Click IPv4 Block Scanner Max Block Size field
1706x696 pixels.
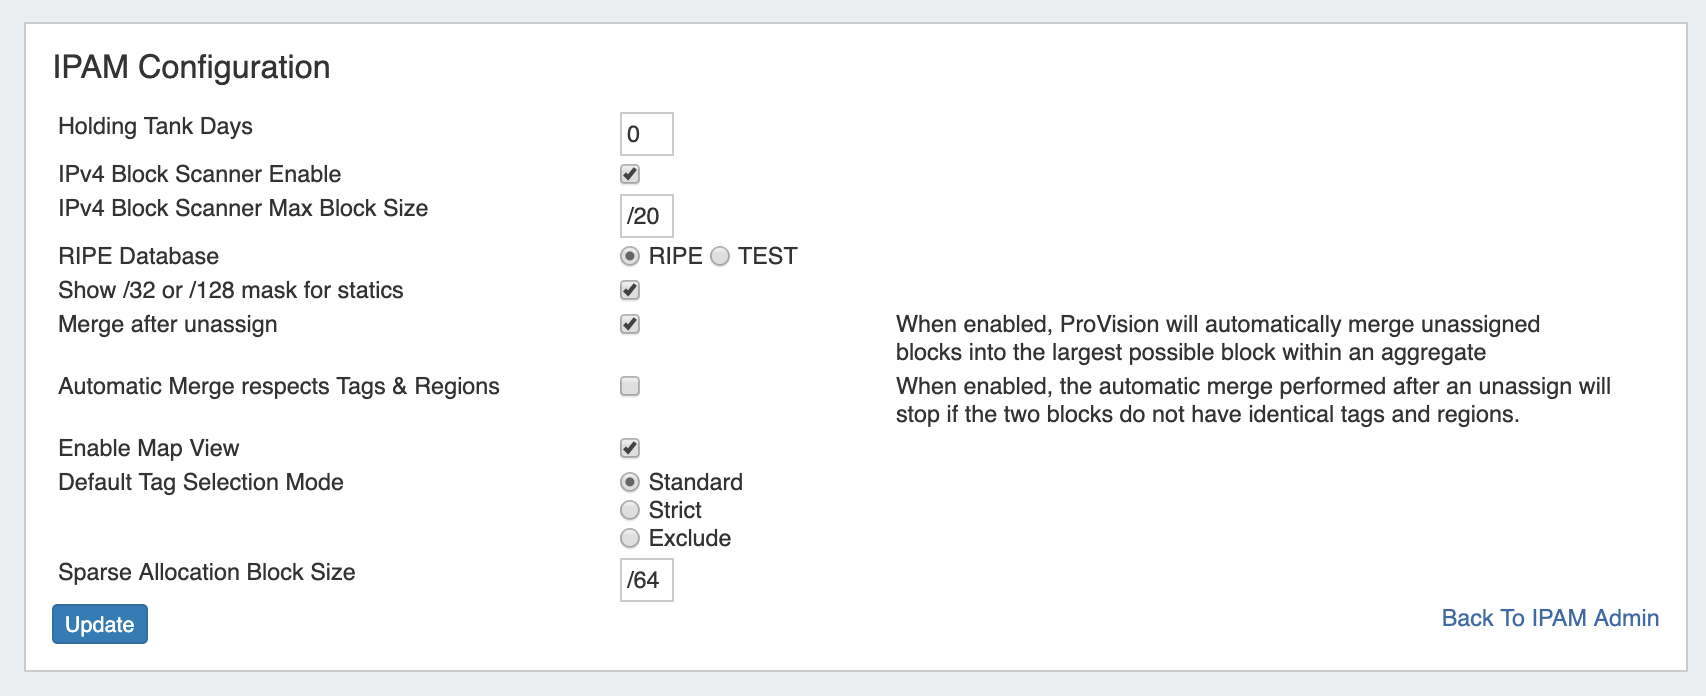pos(646,216)
